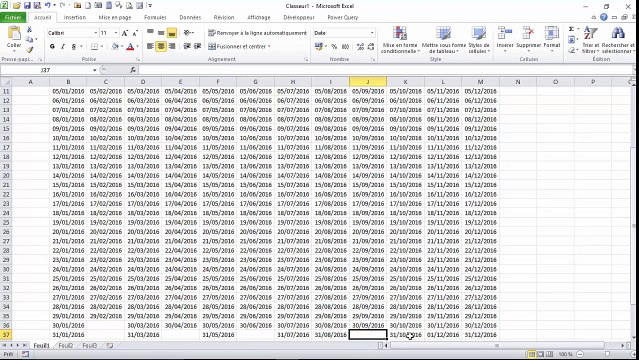Click the thousands separator 000 icon
639x360 pixels.
click(345, 46)
